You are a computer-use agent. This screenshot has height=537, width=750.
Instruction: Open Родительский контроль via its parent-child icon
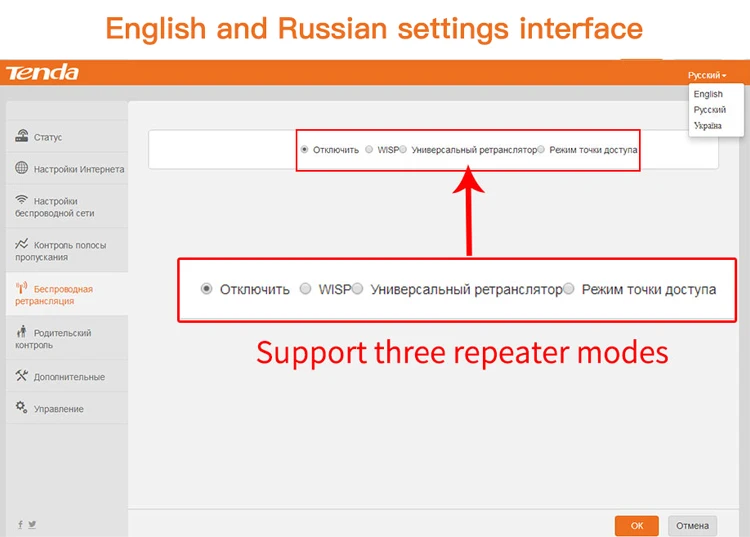tap(22, 331)
